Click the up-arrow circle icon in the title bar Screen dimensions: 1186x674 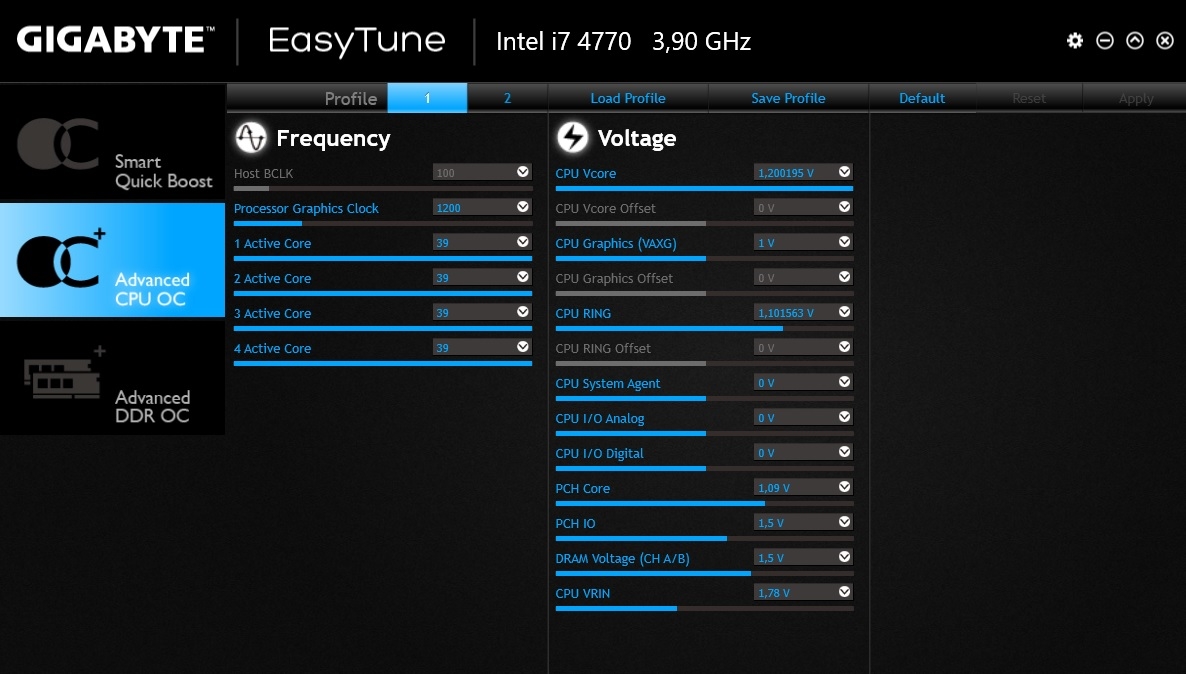tap(1135, 41)
